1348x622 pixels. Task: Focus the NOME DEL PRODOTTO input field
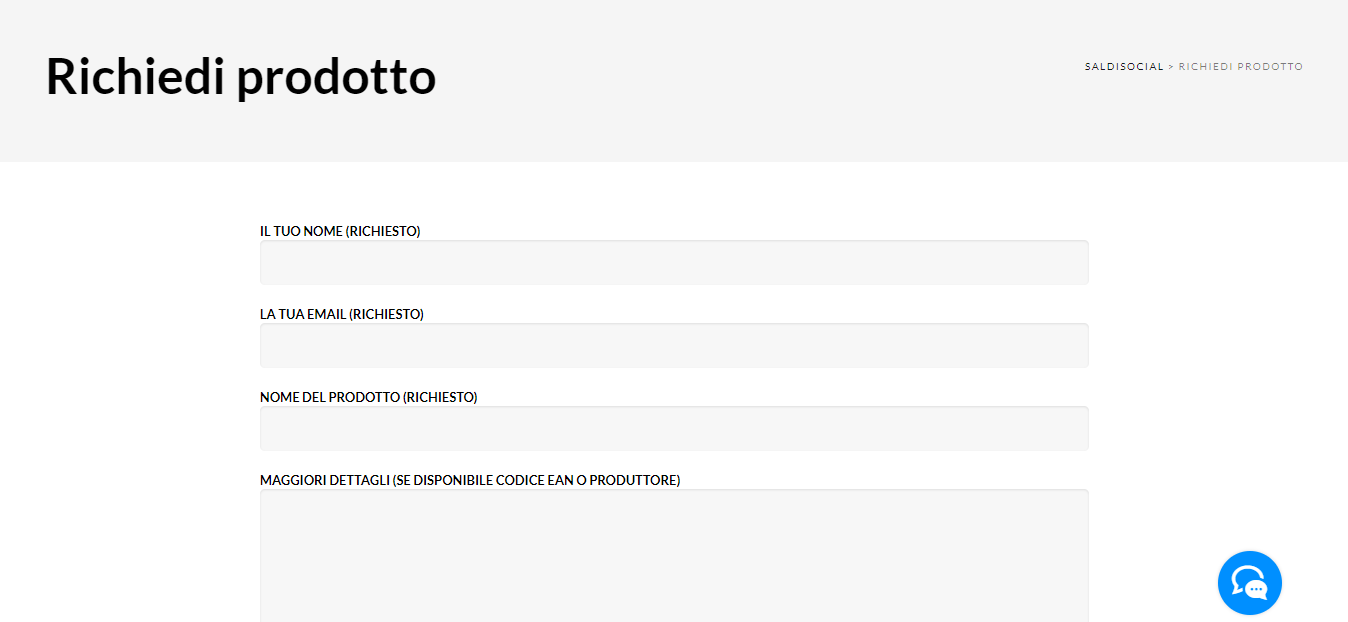click(674, 428)
